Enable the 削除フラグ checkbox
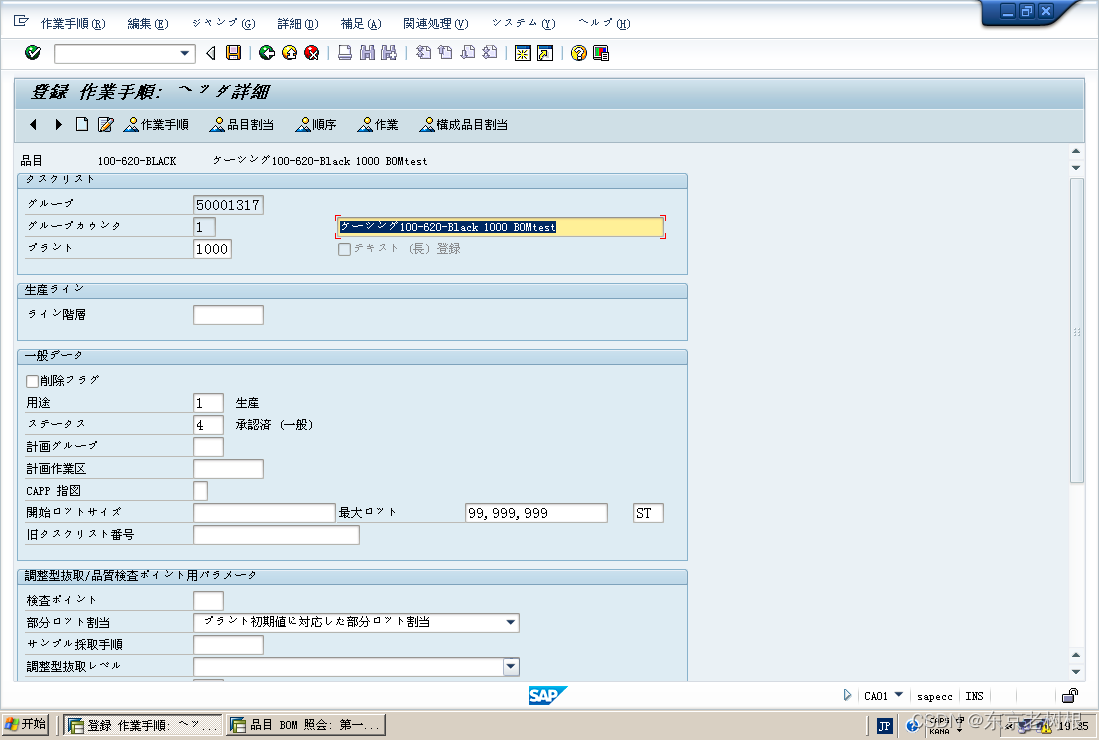Viewport: 1099px width, 740px height. 31,381
